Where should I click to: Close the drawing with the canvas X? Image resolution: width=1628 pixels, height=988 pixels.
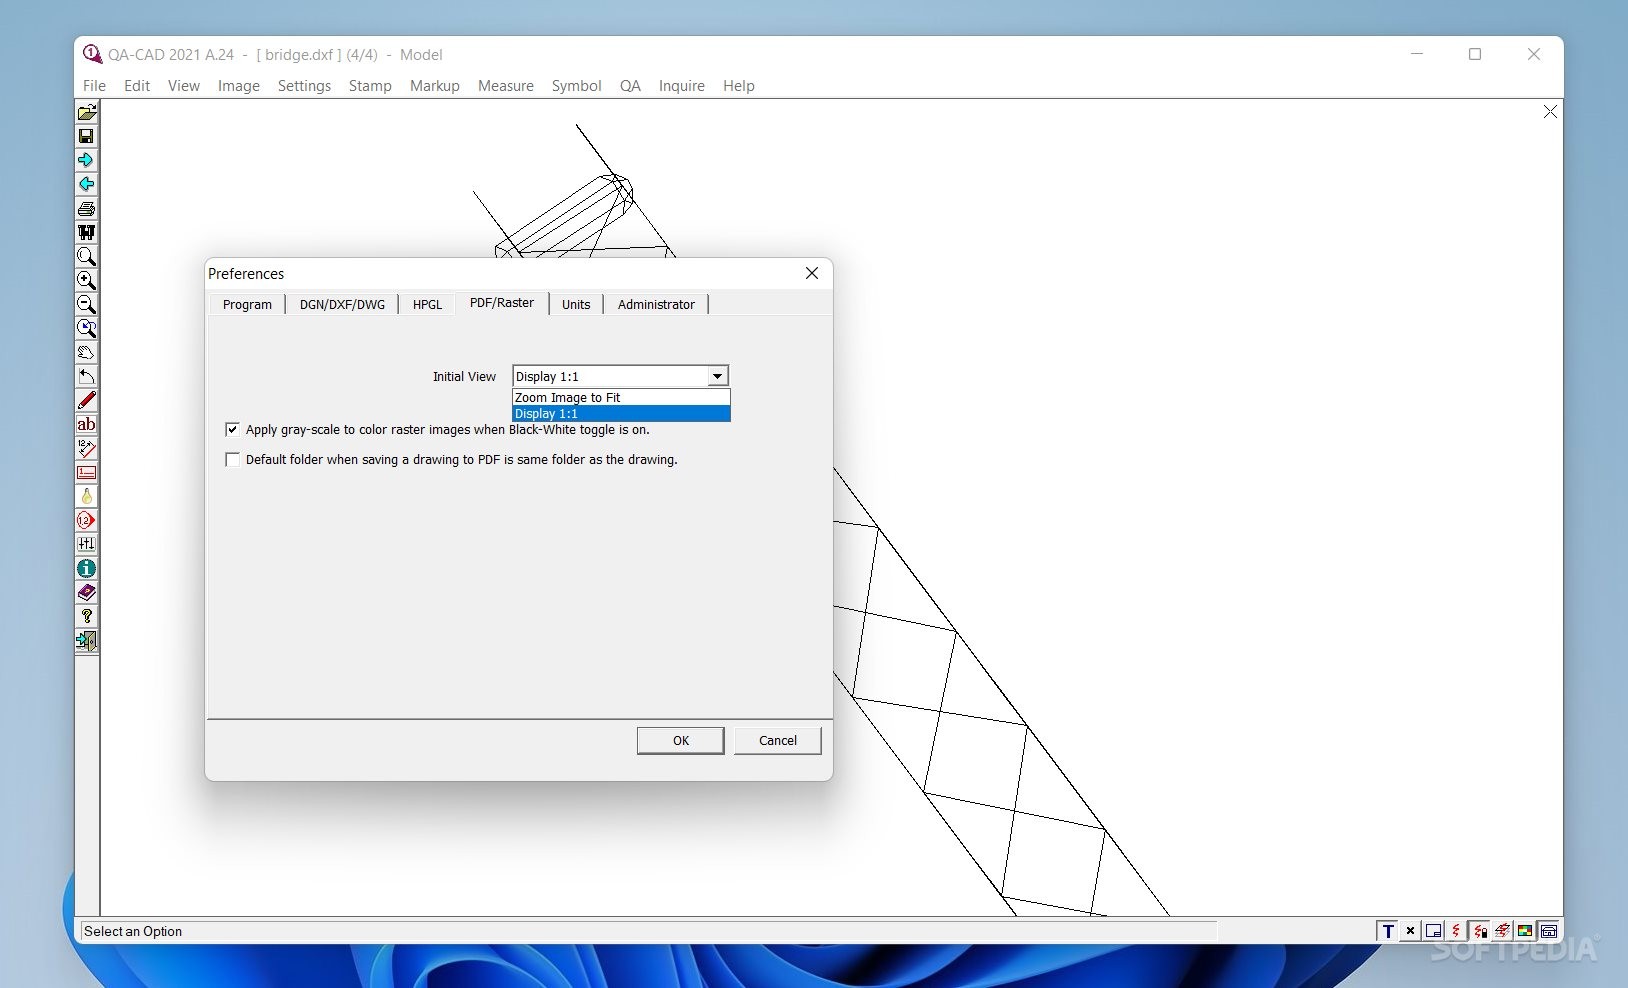pos(1550,112)
